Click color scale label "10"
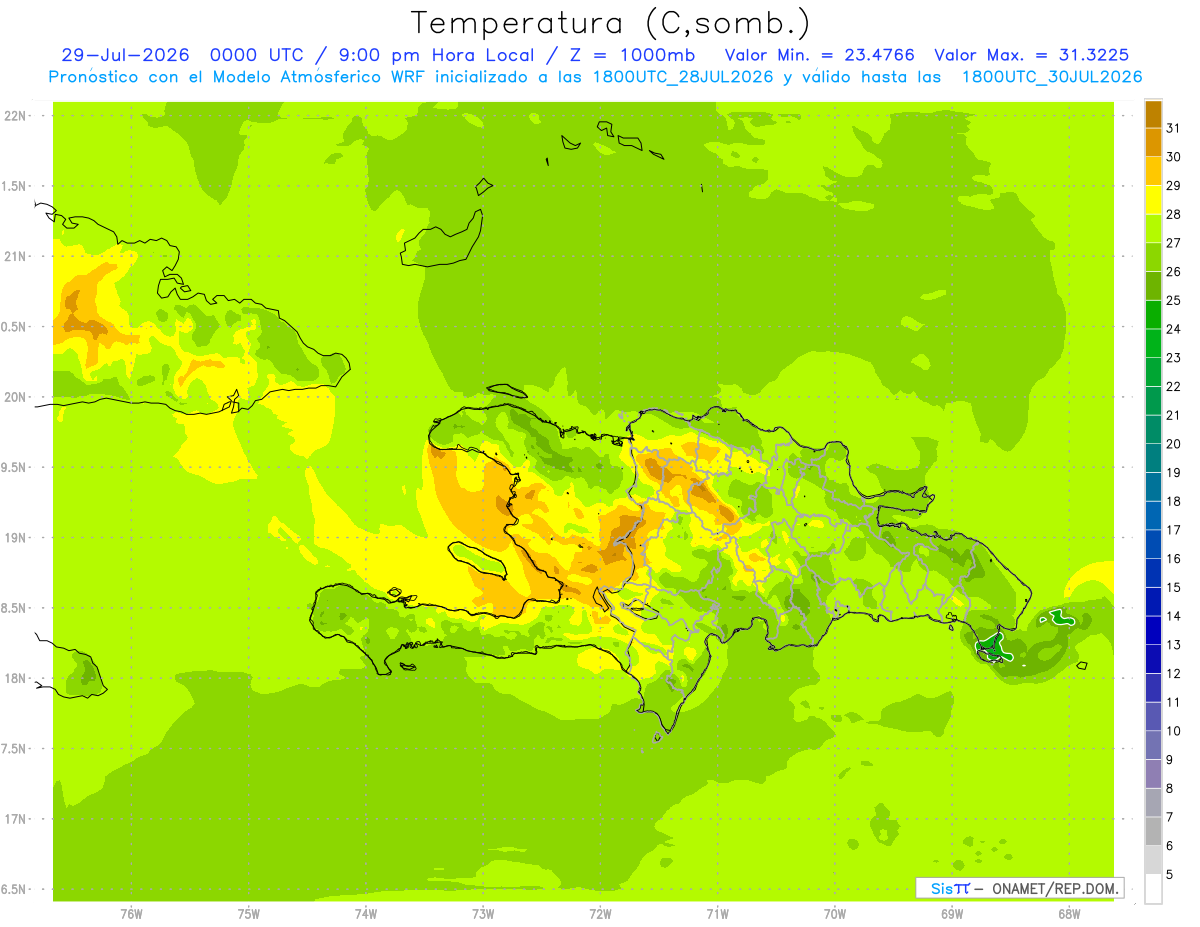 (x=1174, y=731)
